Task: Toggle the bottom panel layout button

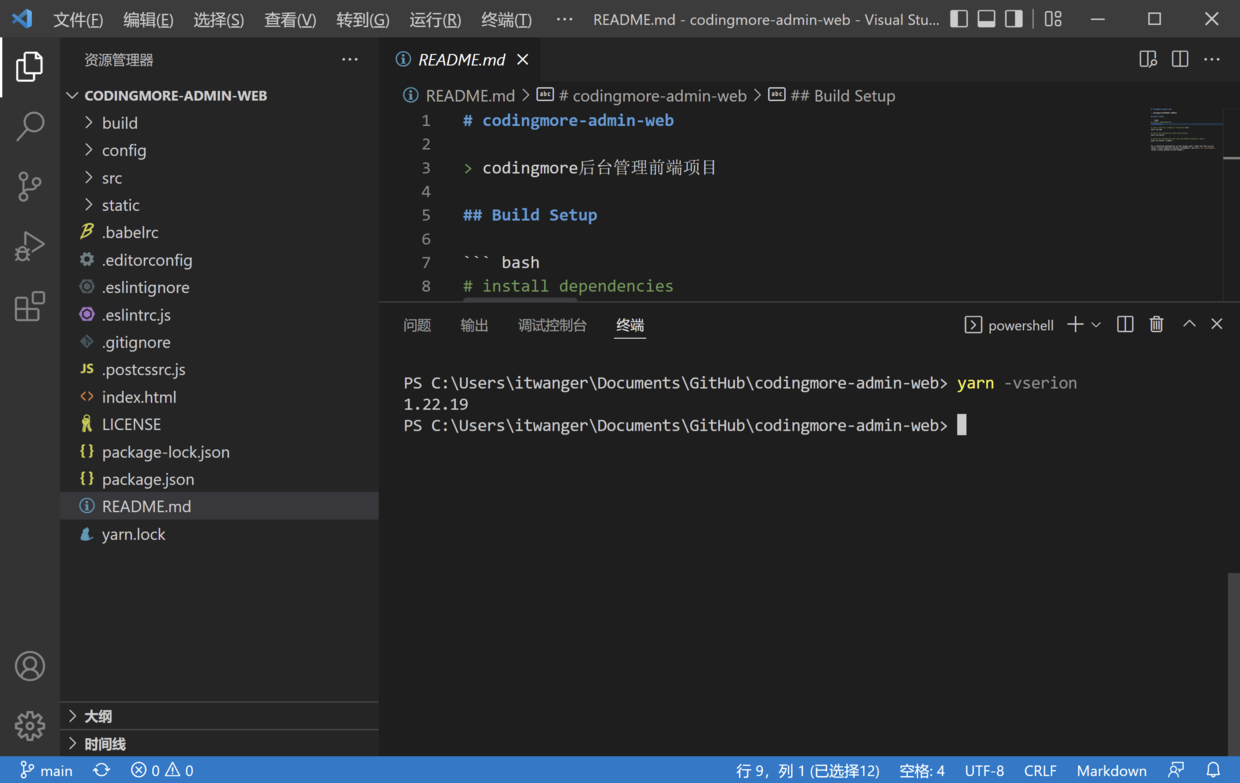Action: pyautogui.click(x=986, y=19)
